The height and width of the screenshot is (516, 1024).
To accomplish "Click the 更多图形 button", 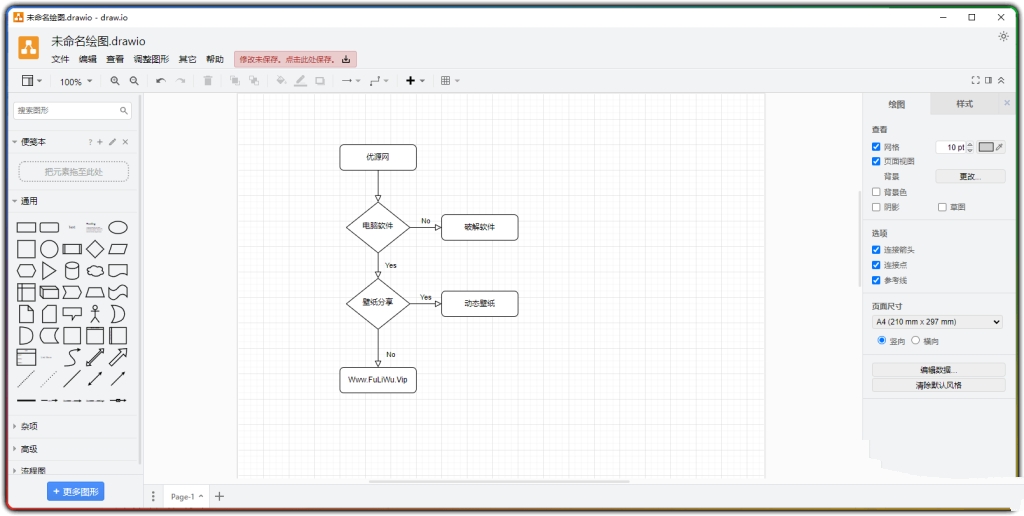I will [75, 492].
